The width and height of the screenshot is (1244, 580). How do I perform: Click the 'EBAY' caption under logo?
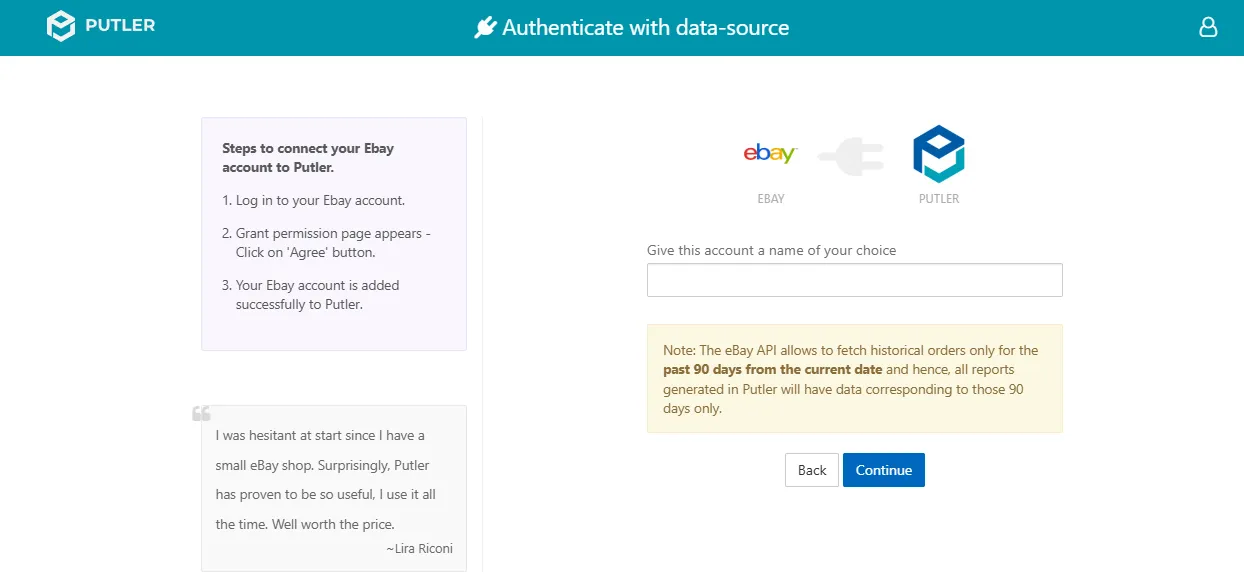(x=771, y=199)
